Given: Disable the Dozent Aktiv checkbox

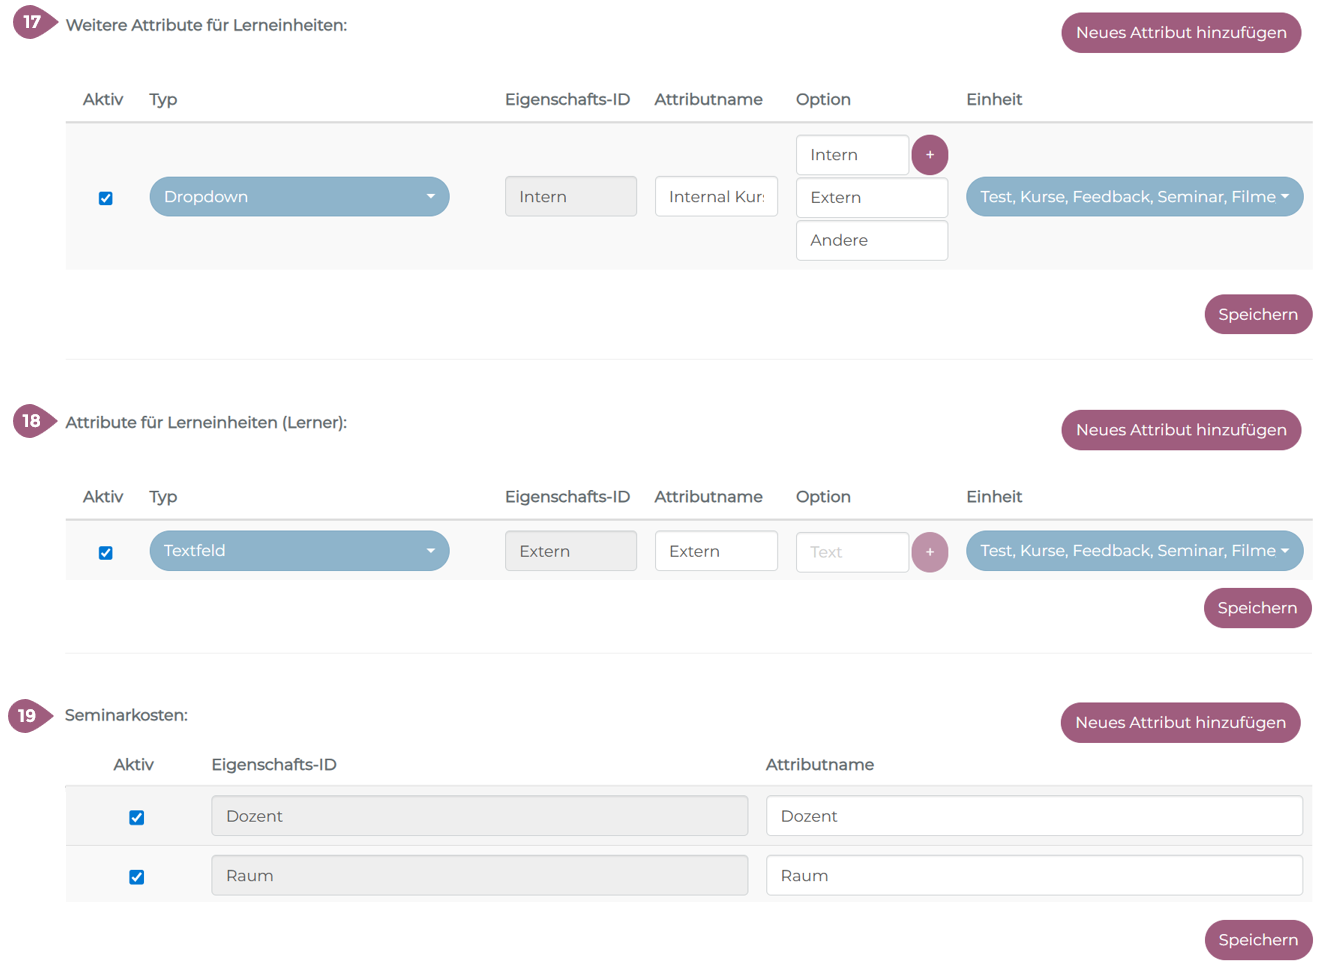Looking at the screenshot, I should pyautogui.click(x=137, y=818).
